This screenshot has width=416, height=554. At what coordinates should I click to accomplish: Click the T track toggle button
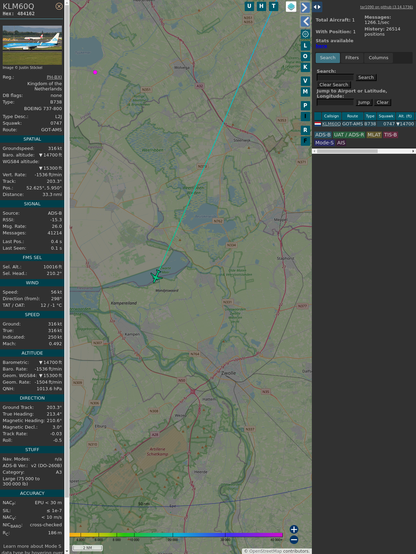pos(273,6)
